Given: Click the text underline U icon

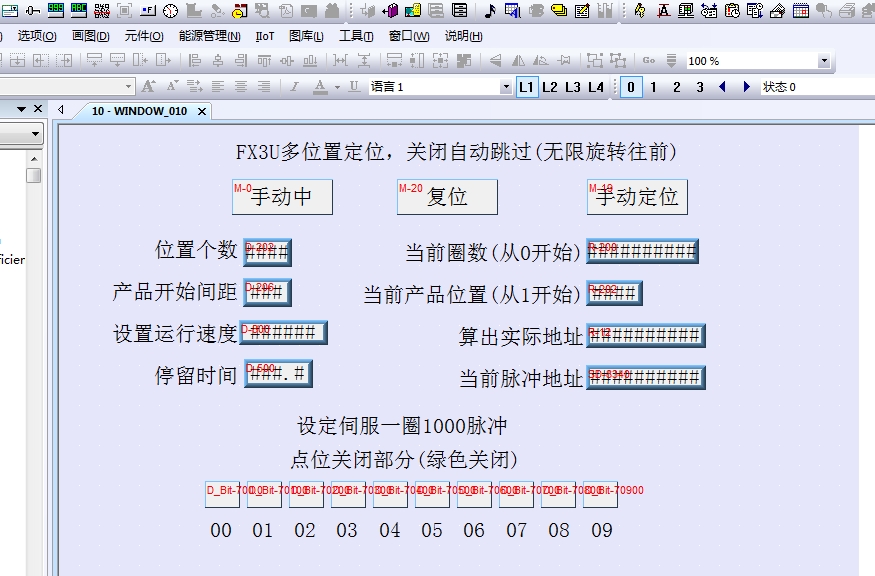Looking at the screenshot, I should (354, 87).
